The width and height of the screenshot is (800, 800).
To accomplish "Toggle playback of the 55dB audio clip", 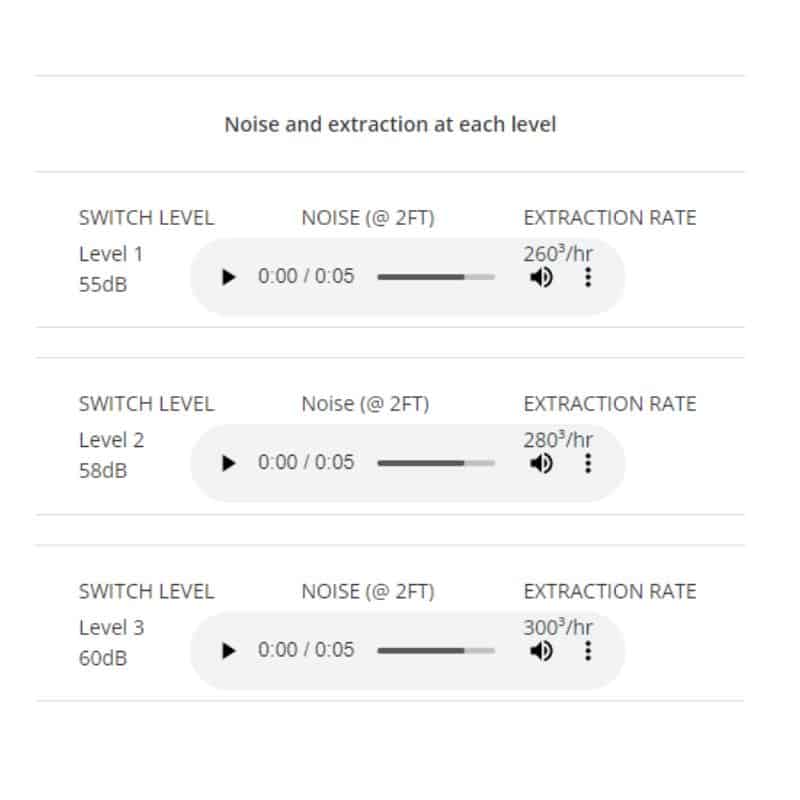I will [230, 276].
